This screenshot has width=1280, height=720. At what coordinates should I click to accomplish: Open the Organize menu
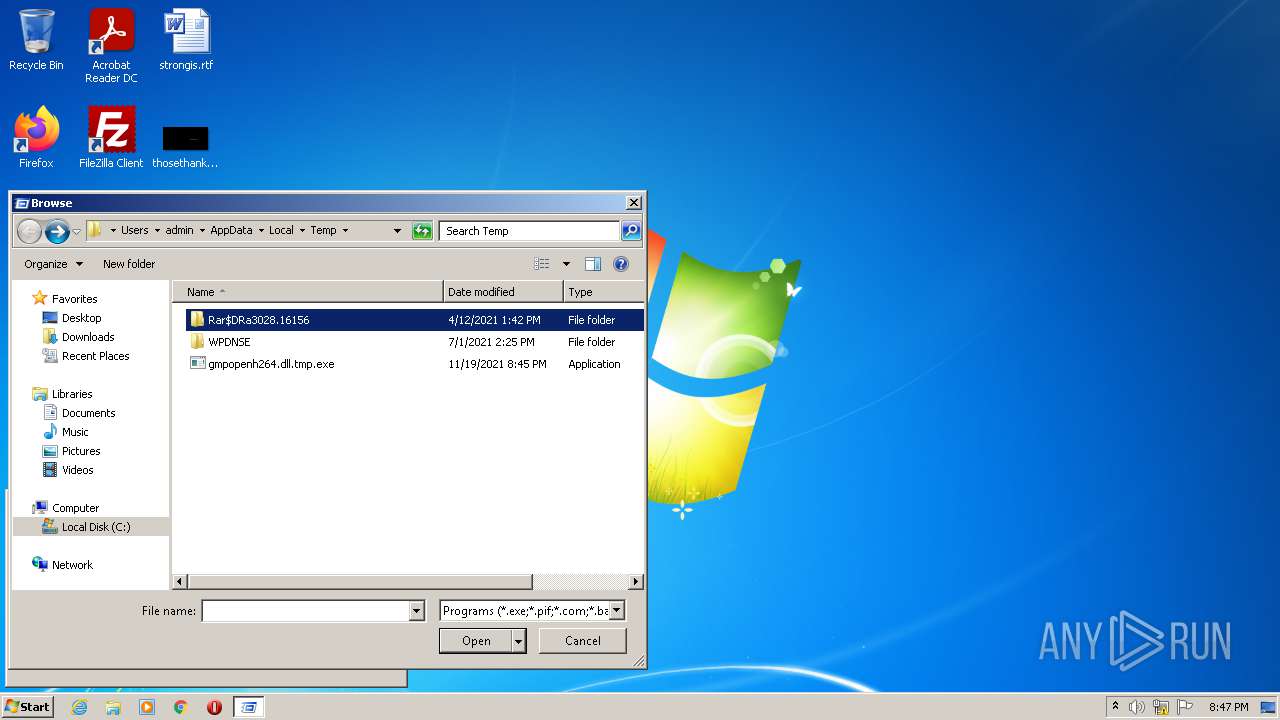(54, 264)
